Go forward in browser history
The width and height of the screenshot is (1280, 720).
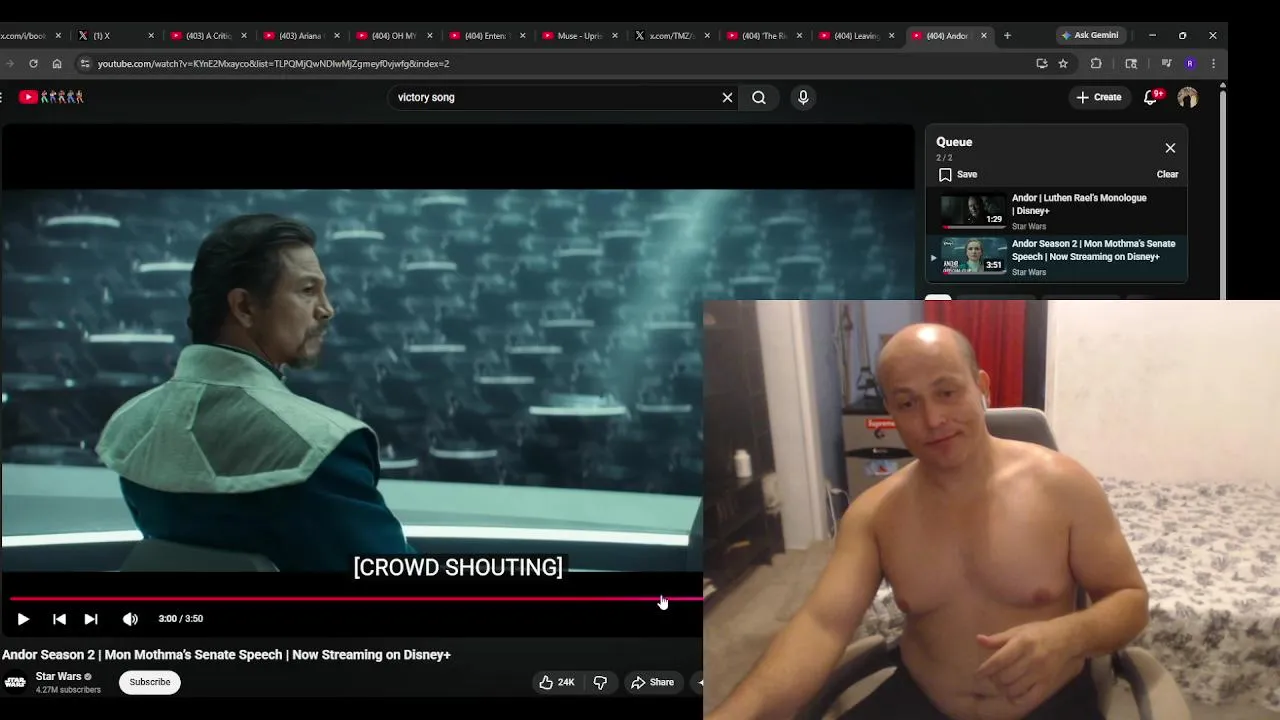click(x=9, y=63)
